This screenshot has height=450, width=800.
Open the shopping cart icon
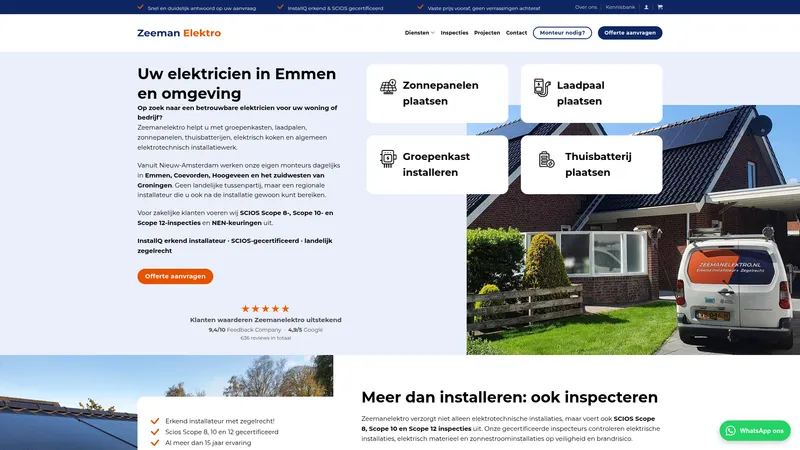coord(660,7)
